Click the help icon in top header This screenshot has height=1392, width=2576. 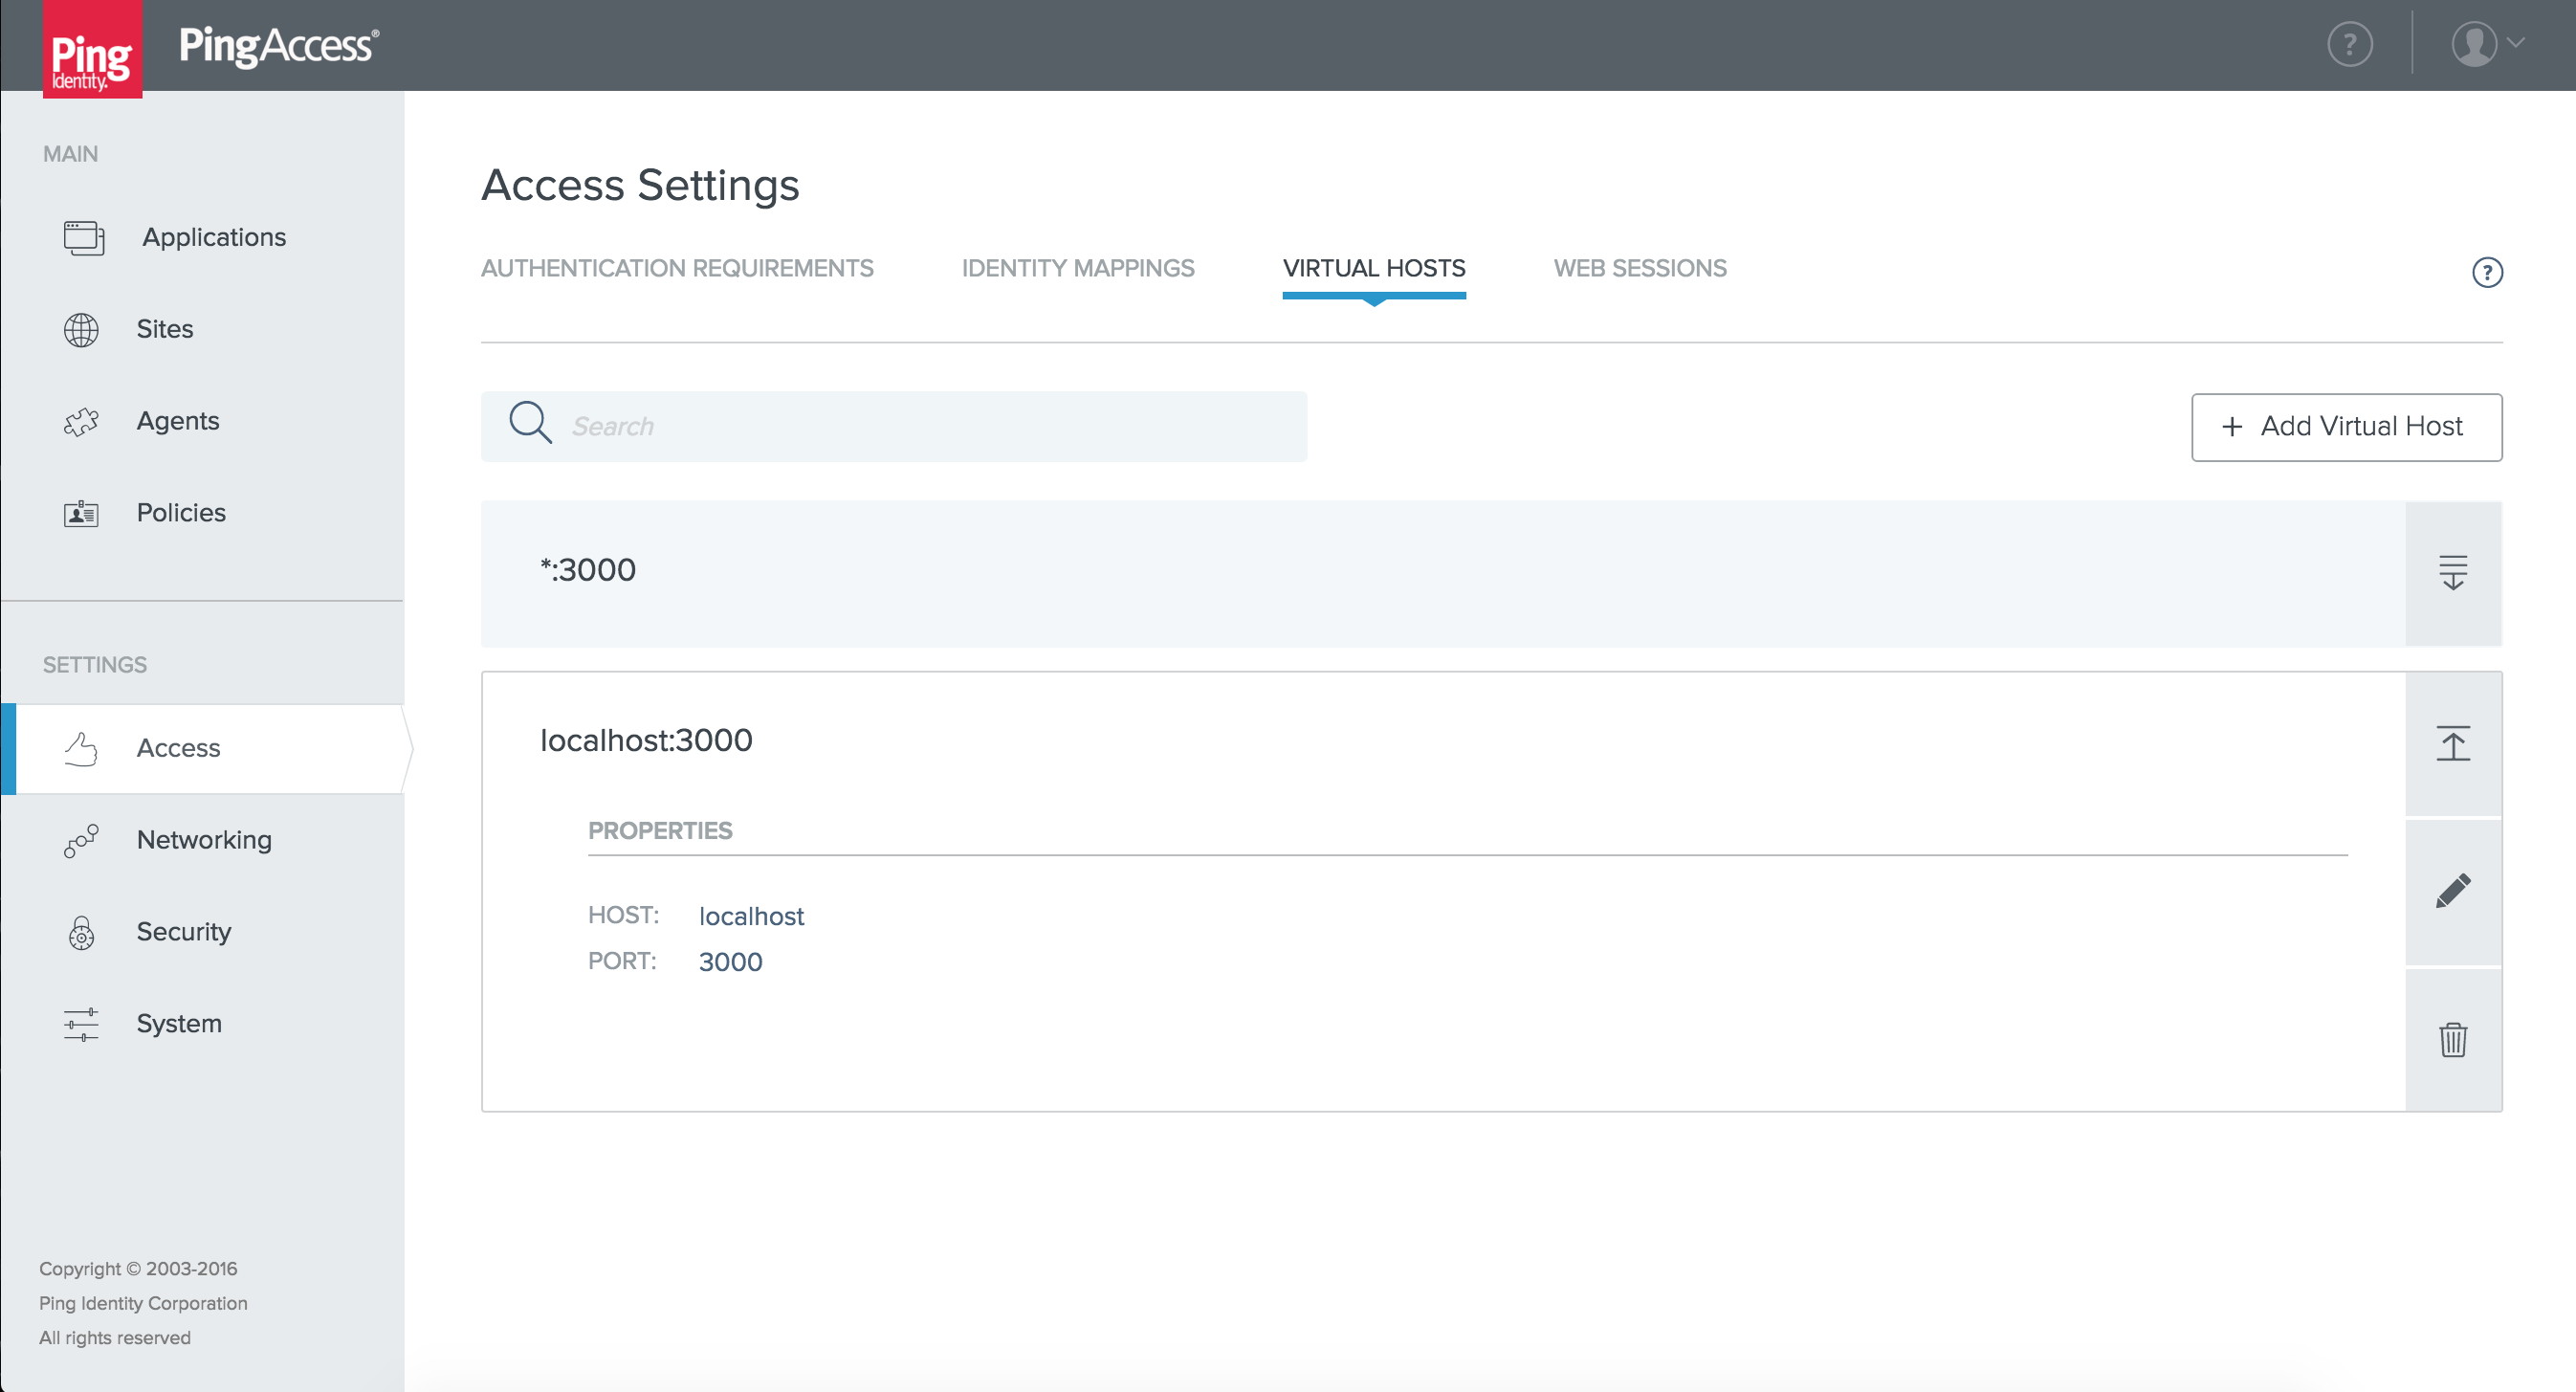tap(2349, 44)
